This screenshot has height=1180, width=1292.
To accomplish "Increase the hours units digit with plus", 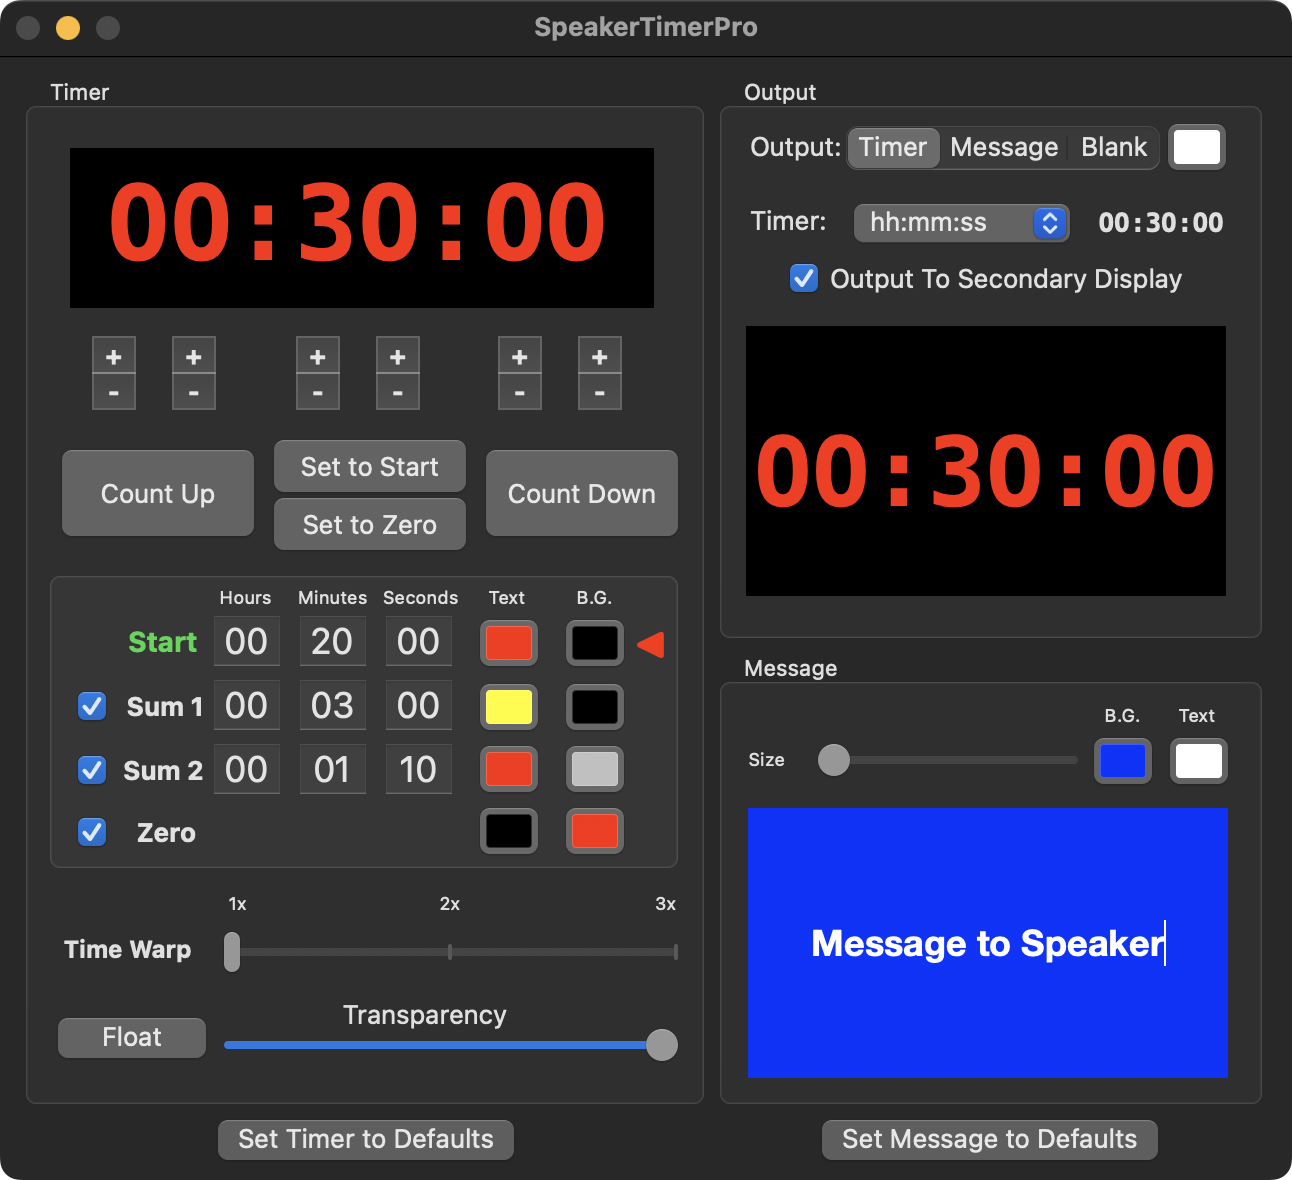I will pyautogui.click(x=194, y=357).
